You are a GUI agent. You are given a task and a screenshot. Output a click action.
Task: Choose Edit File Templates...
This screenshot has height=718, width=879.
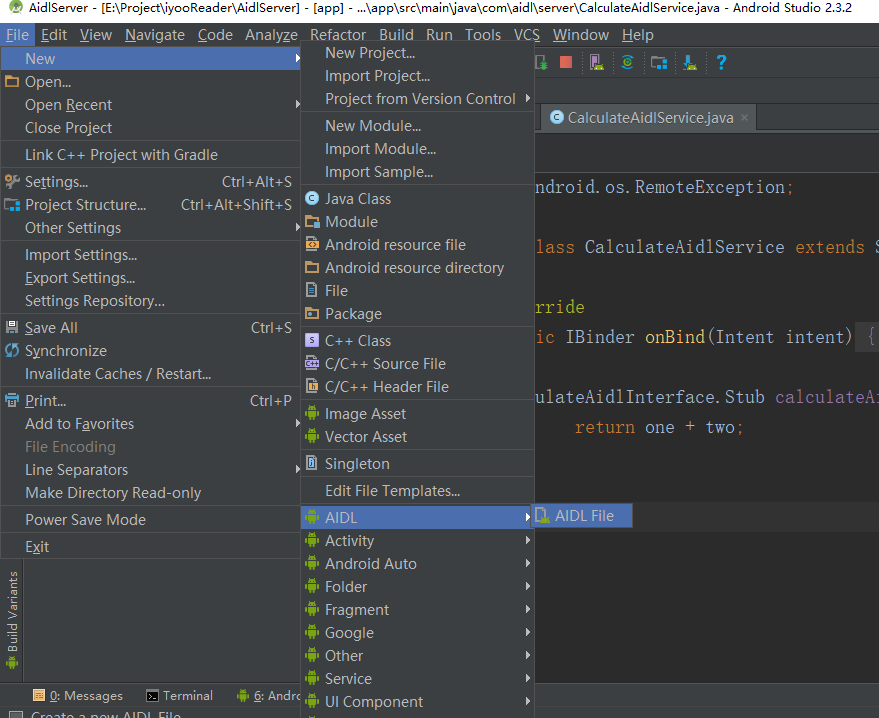tap(418, 490)
